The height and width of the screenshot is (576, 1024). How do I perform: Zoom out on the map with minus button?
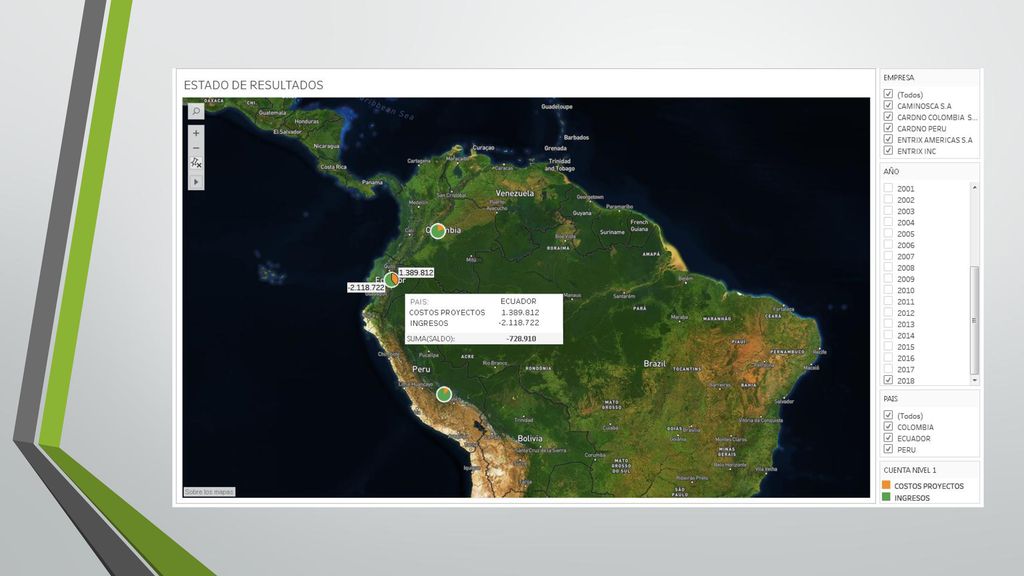196,148
